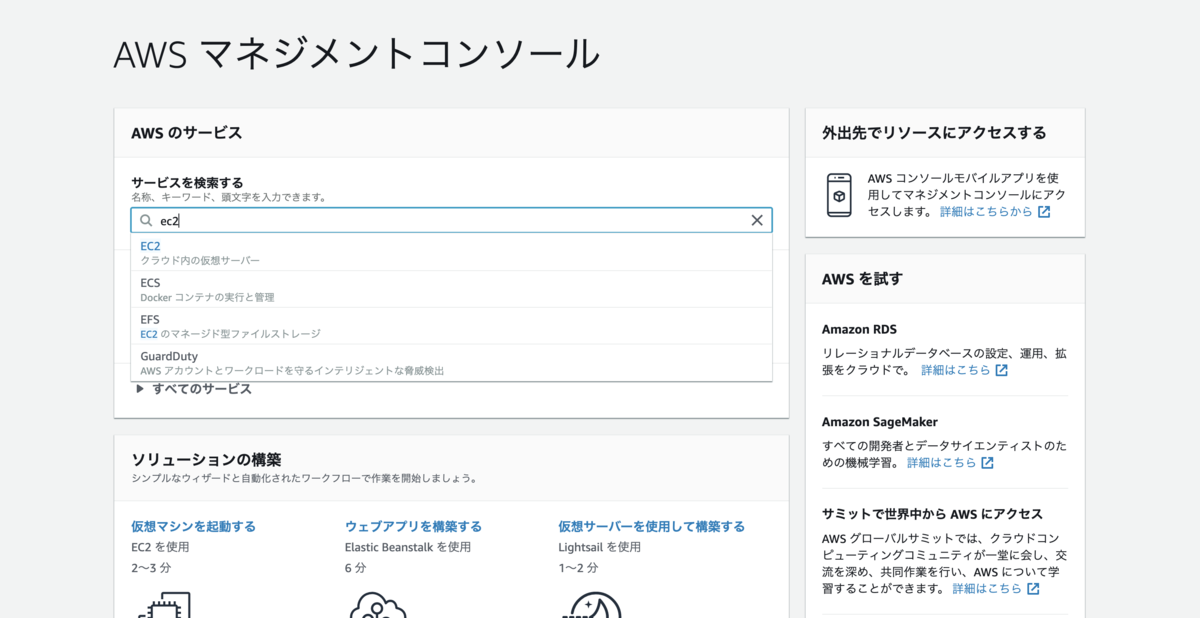The image size is (1200, 618).
Task: Choose EFS in the suggestion list
Action: pyautogui.click(x=451, y=326)
